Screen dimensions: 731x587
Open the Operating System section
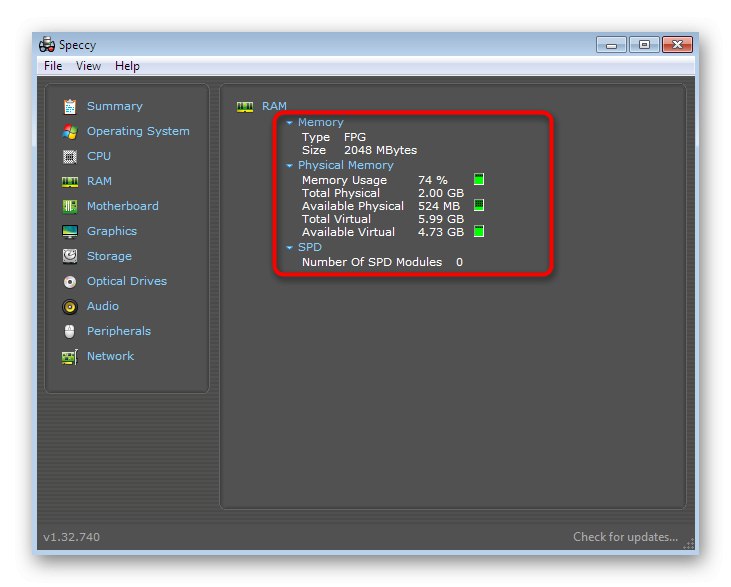pyautogui.click(x=138, y=131)
